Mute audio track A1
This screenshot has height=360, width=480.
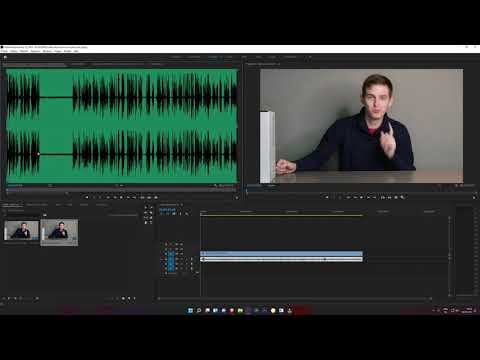(x=181, y=259)
